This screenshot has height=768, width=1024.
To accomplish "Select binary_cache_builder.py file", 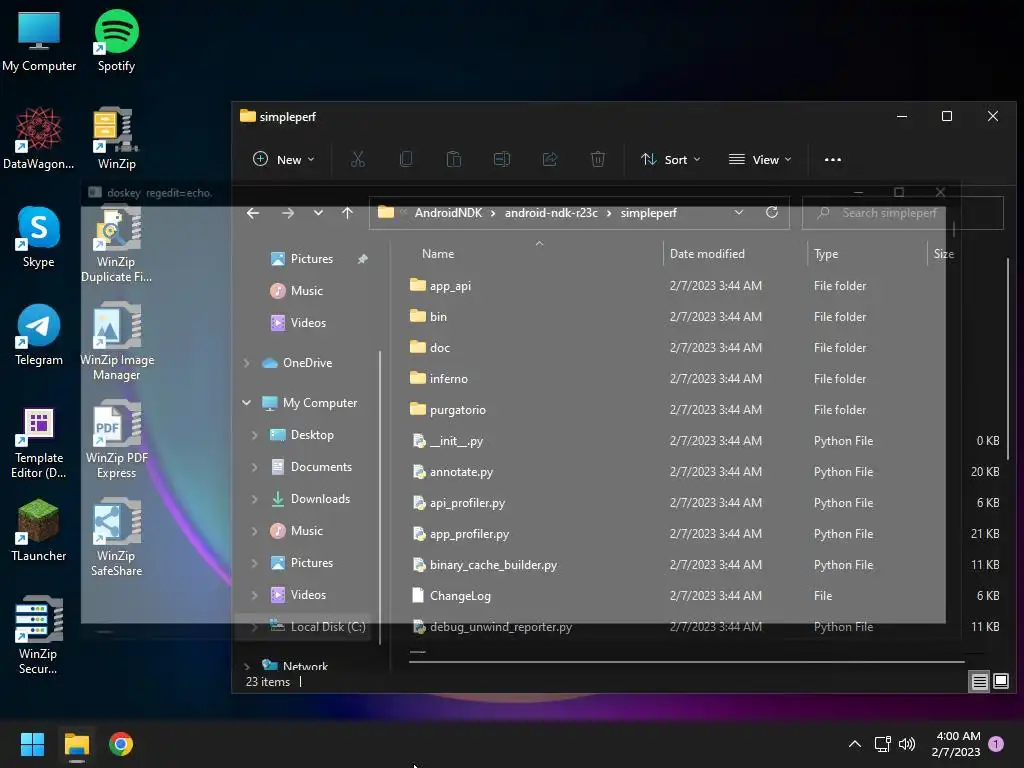I will point(493,565).
